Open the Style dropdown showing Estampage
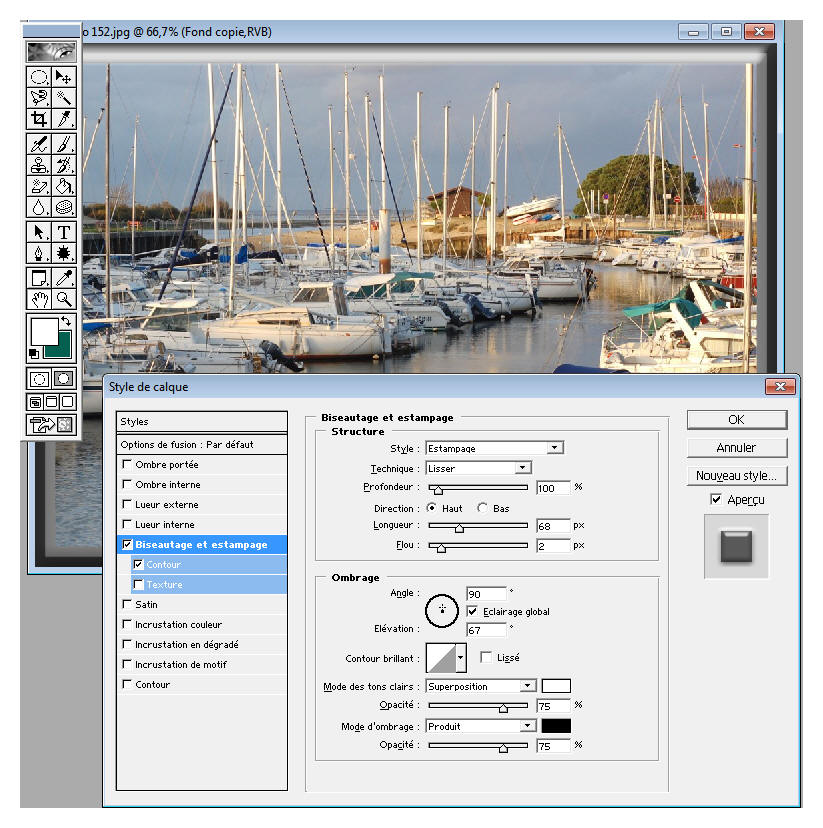Screen dimensions: 823x828 point(495,448)
